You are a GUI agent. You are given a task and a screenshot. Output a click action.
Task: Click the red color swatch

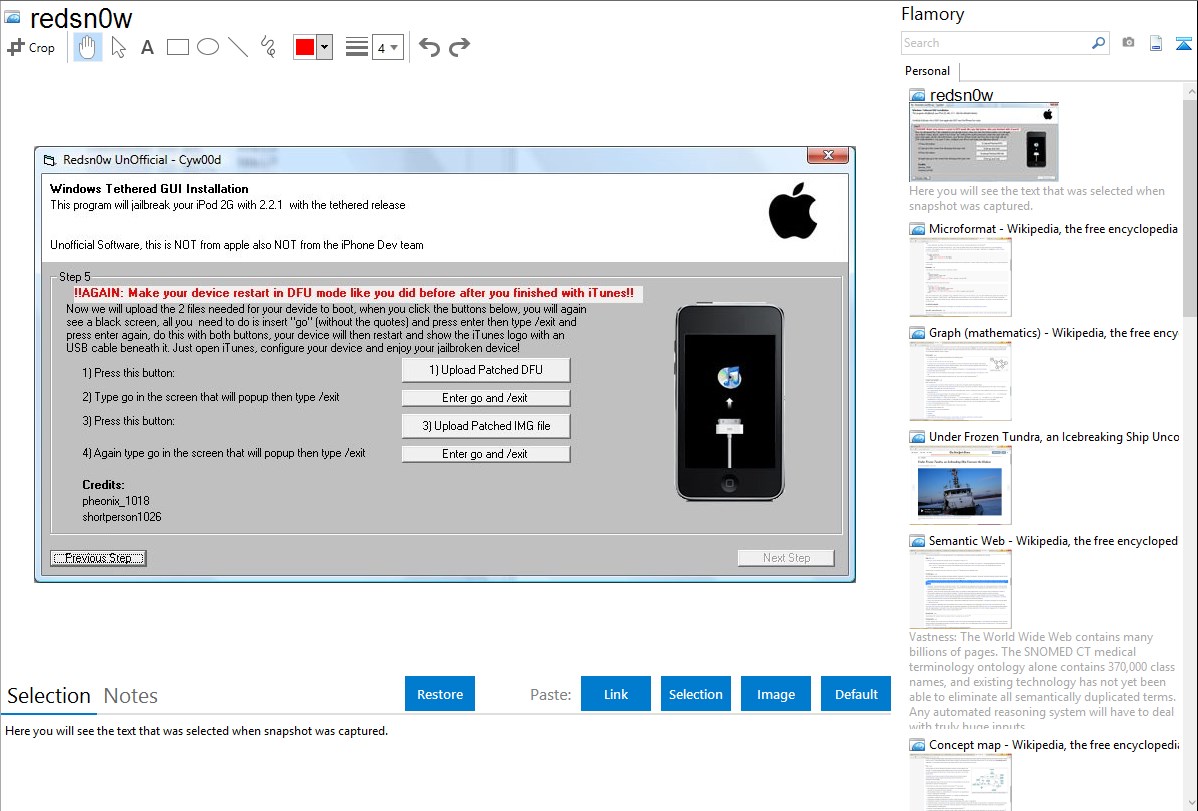[x=305, y=47]
